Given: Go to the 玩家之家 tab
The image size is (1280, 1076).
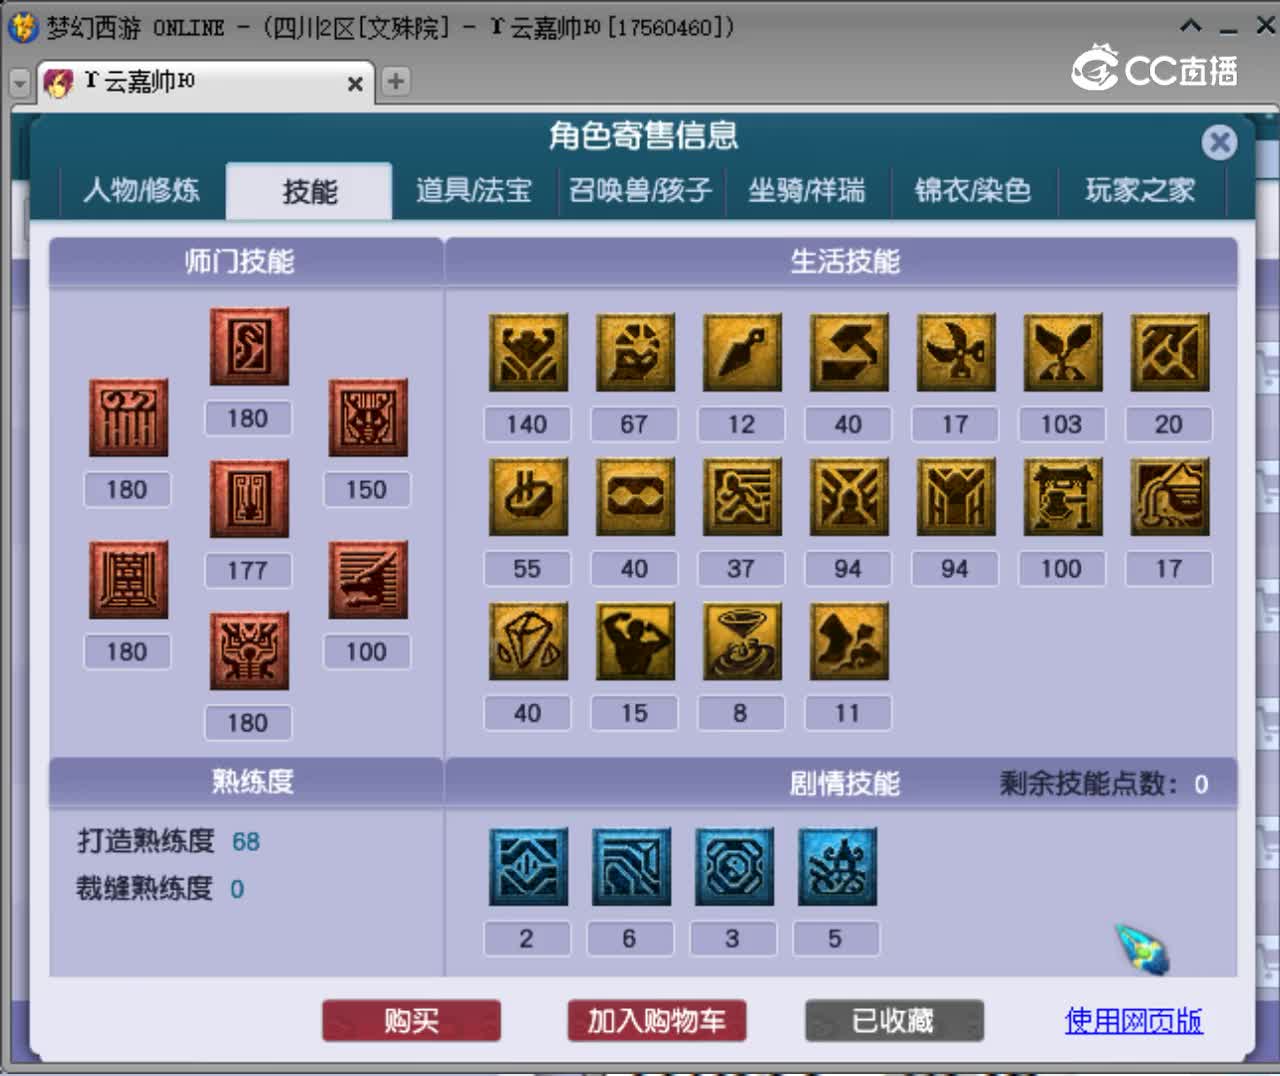Looking at the screenshot, I should pyautogui.click(x=1140, y=190).
